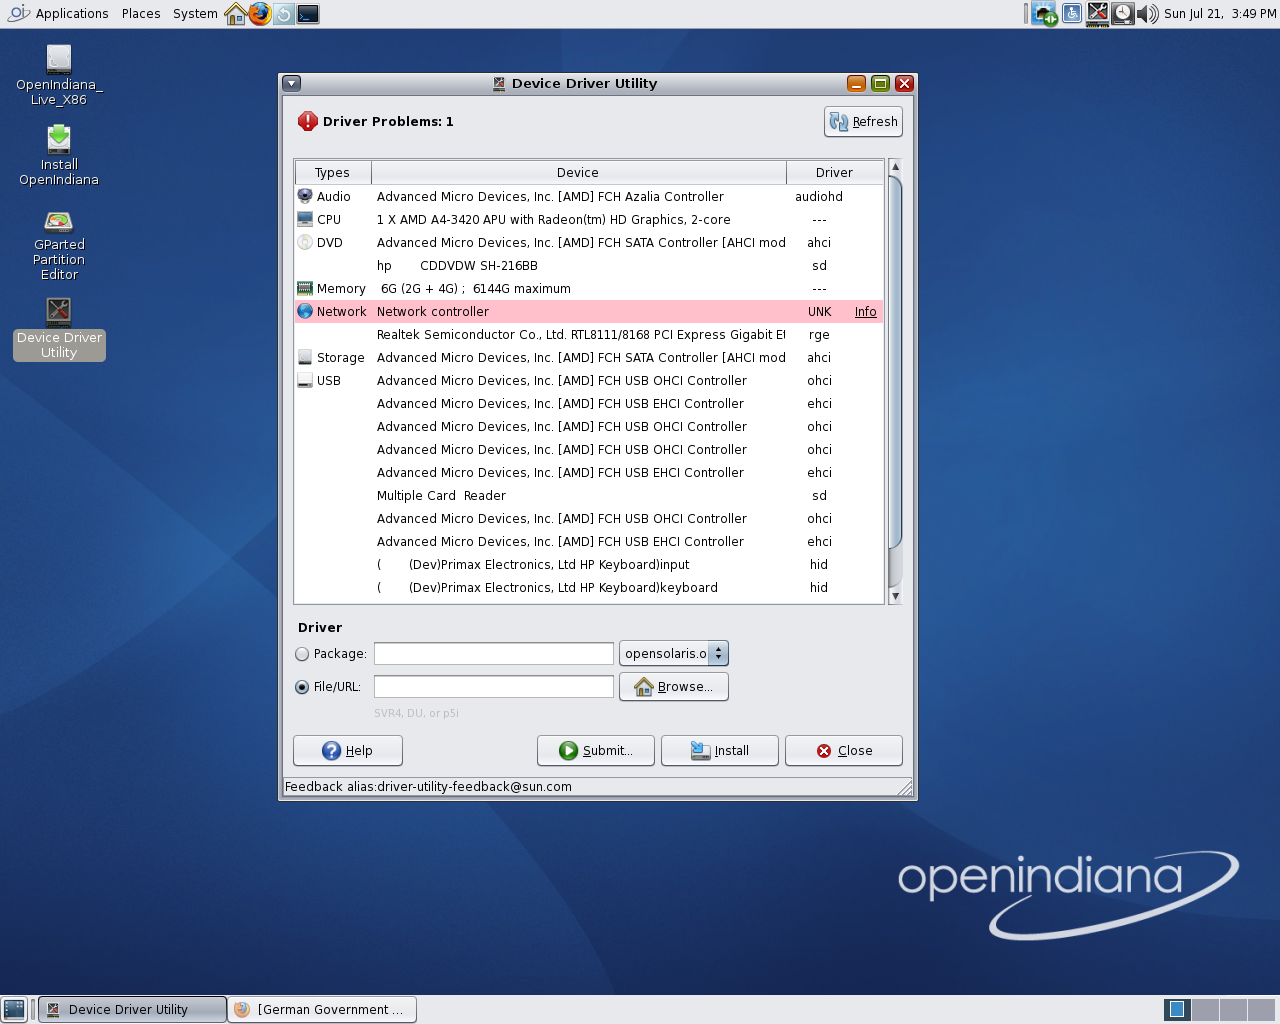
Task: Click the Types column header
Action: 333,172
